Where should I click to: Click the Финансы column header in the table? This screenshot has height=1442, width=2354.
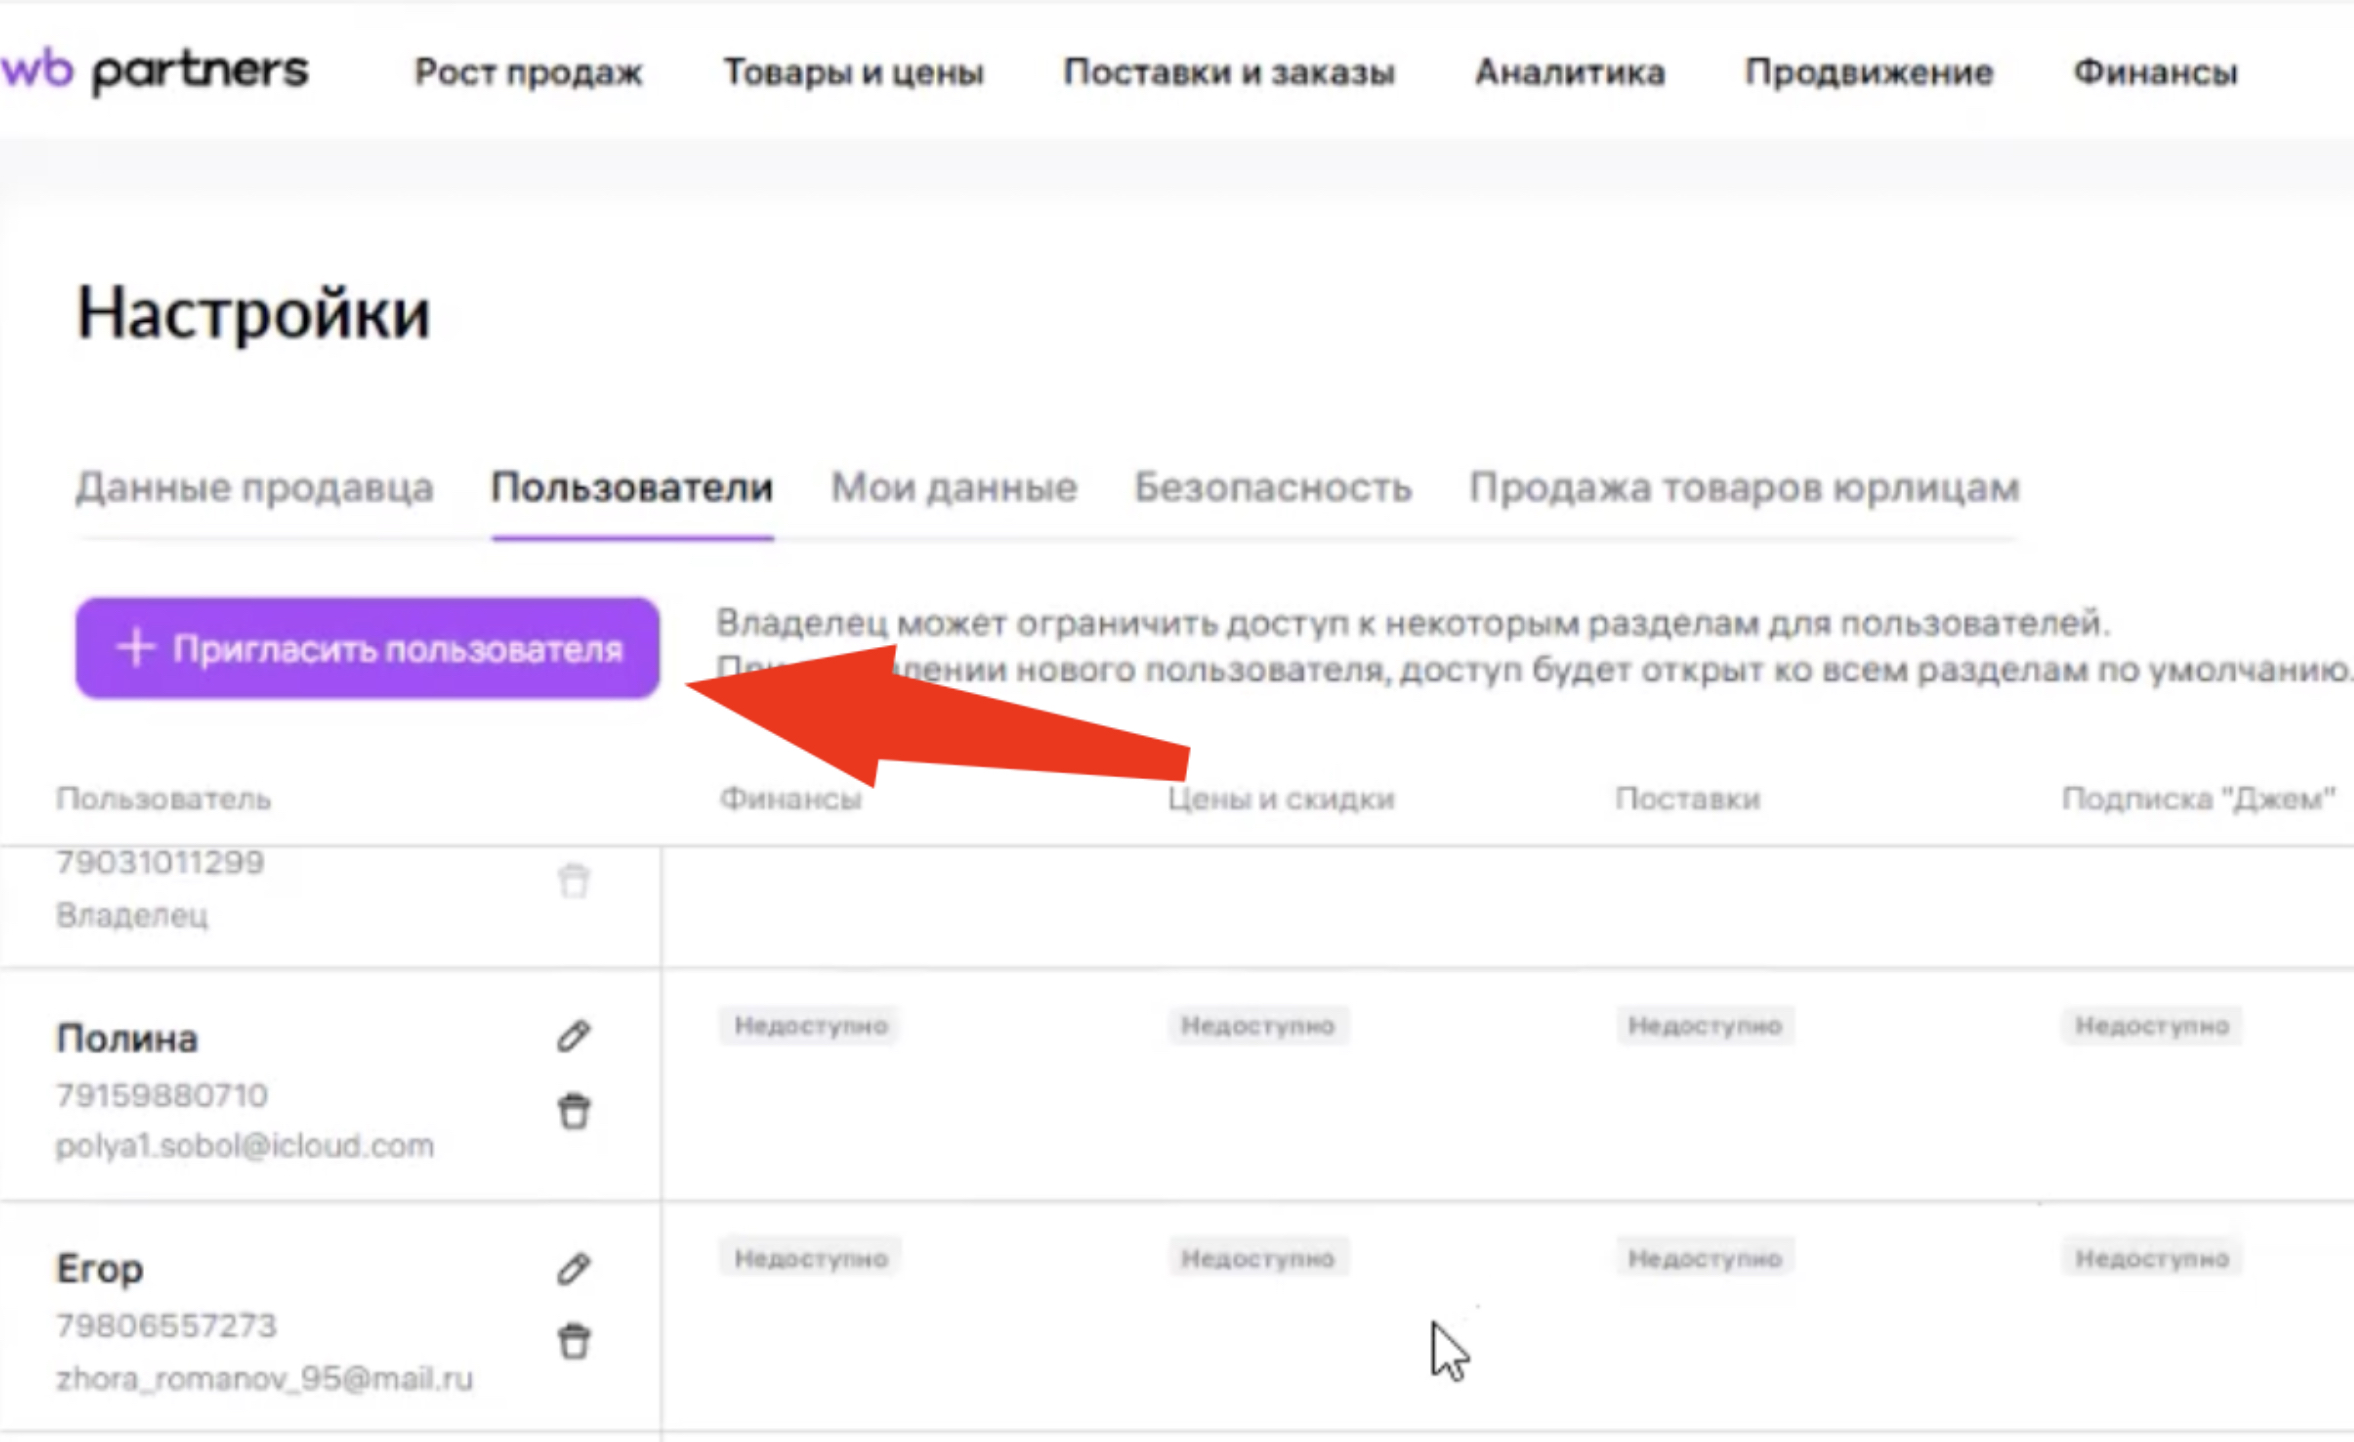[790, 798]
